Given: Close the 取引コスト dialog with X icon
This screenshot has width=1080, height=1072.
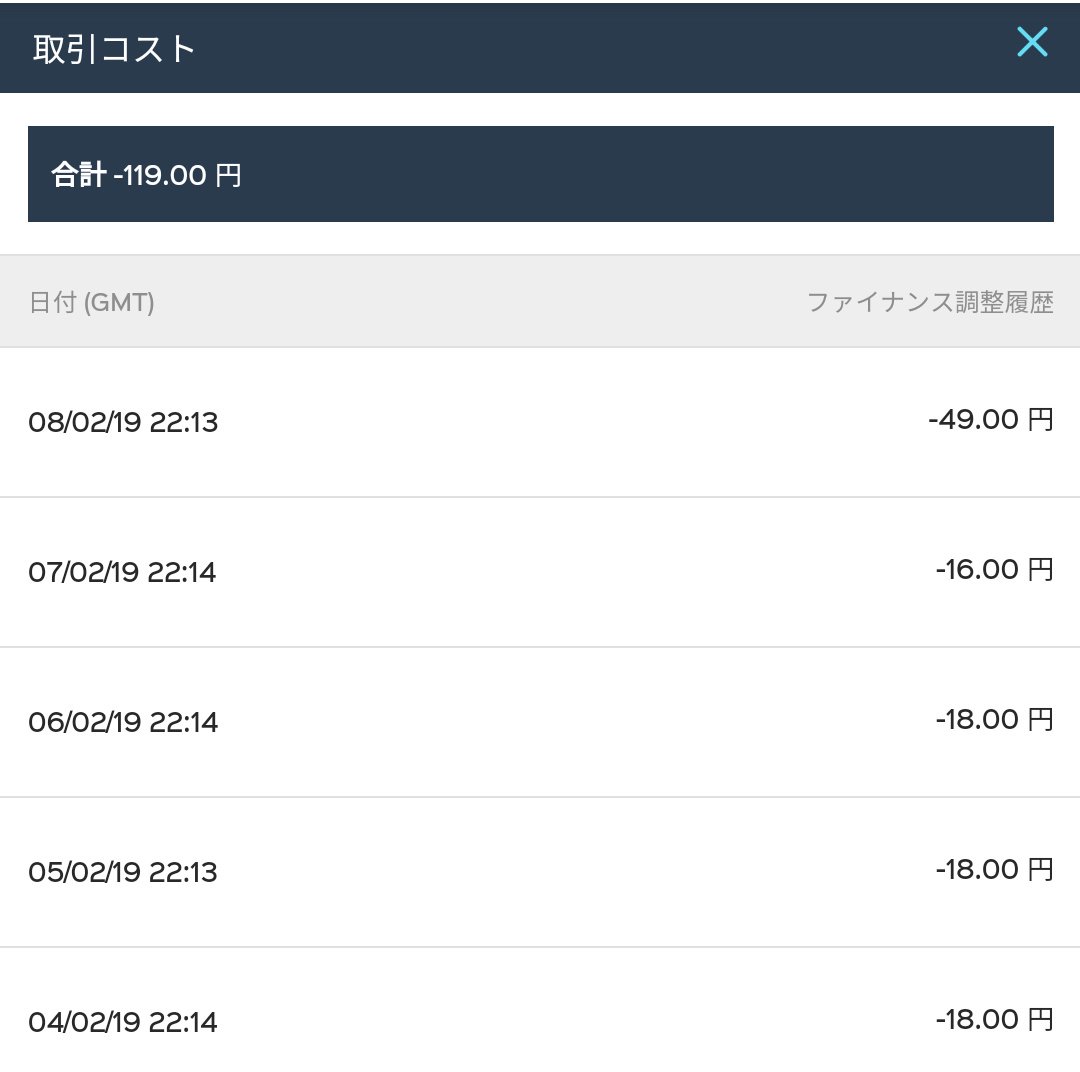Looking at the screenshot, I should pyautogui.click(x=1032, y=42).
